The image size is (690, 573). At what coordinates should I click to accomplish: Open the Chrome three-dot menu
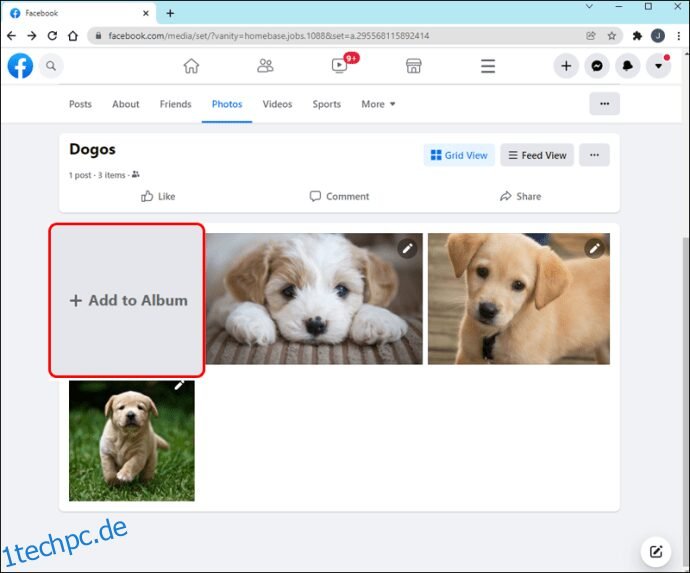click(x=679, y=36)
